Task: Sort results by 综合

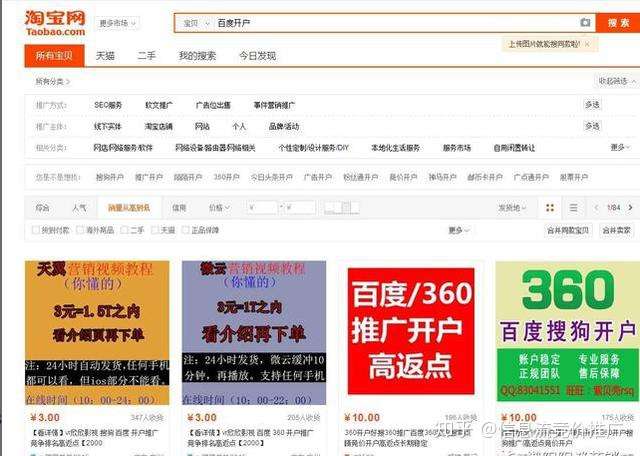Action: [42, 208]
